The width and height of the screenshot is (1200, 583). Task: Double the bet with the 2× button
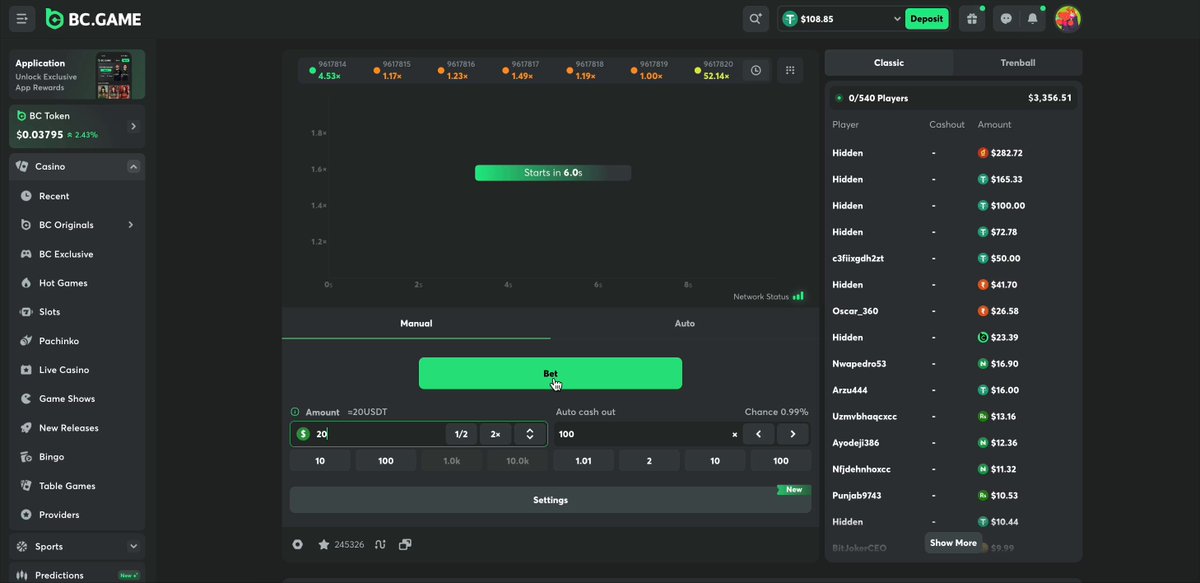495,434
